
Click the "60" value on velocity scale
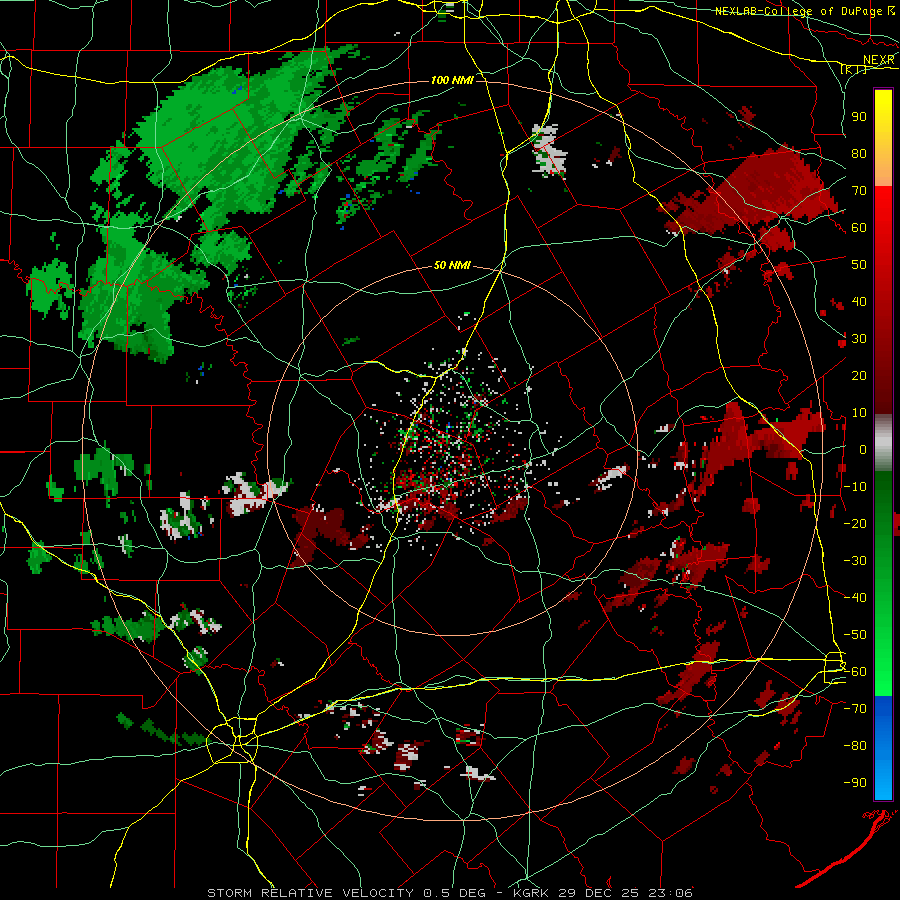859,227
